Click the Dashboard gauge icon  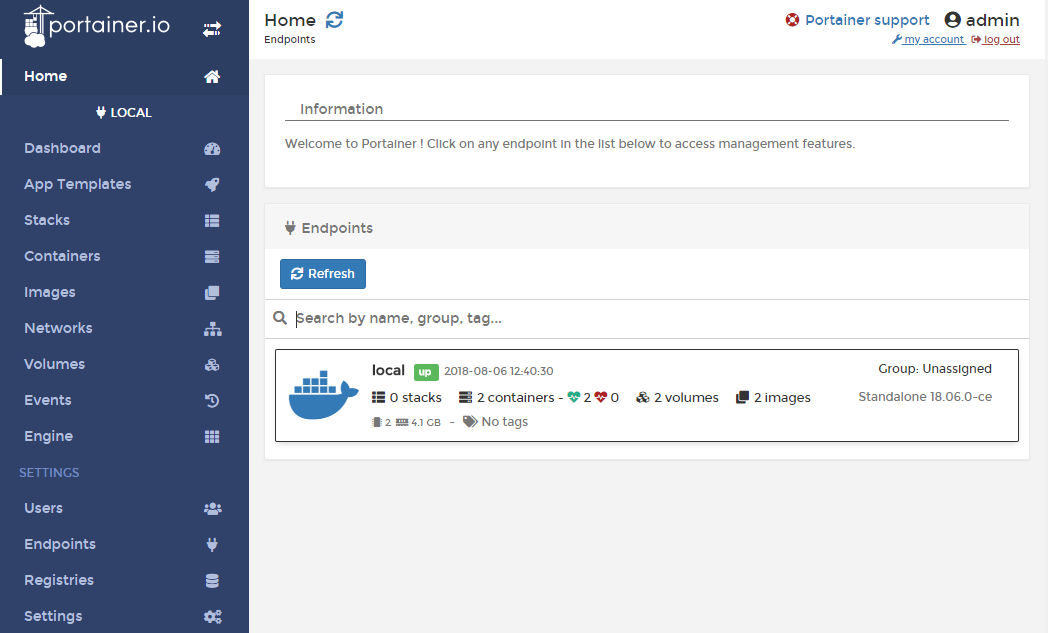pos(212,149)
